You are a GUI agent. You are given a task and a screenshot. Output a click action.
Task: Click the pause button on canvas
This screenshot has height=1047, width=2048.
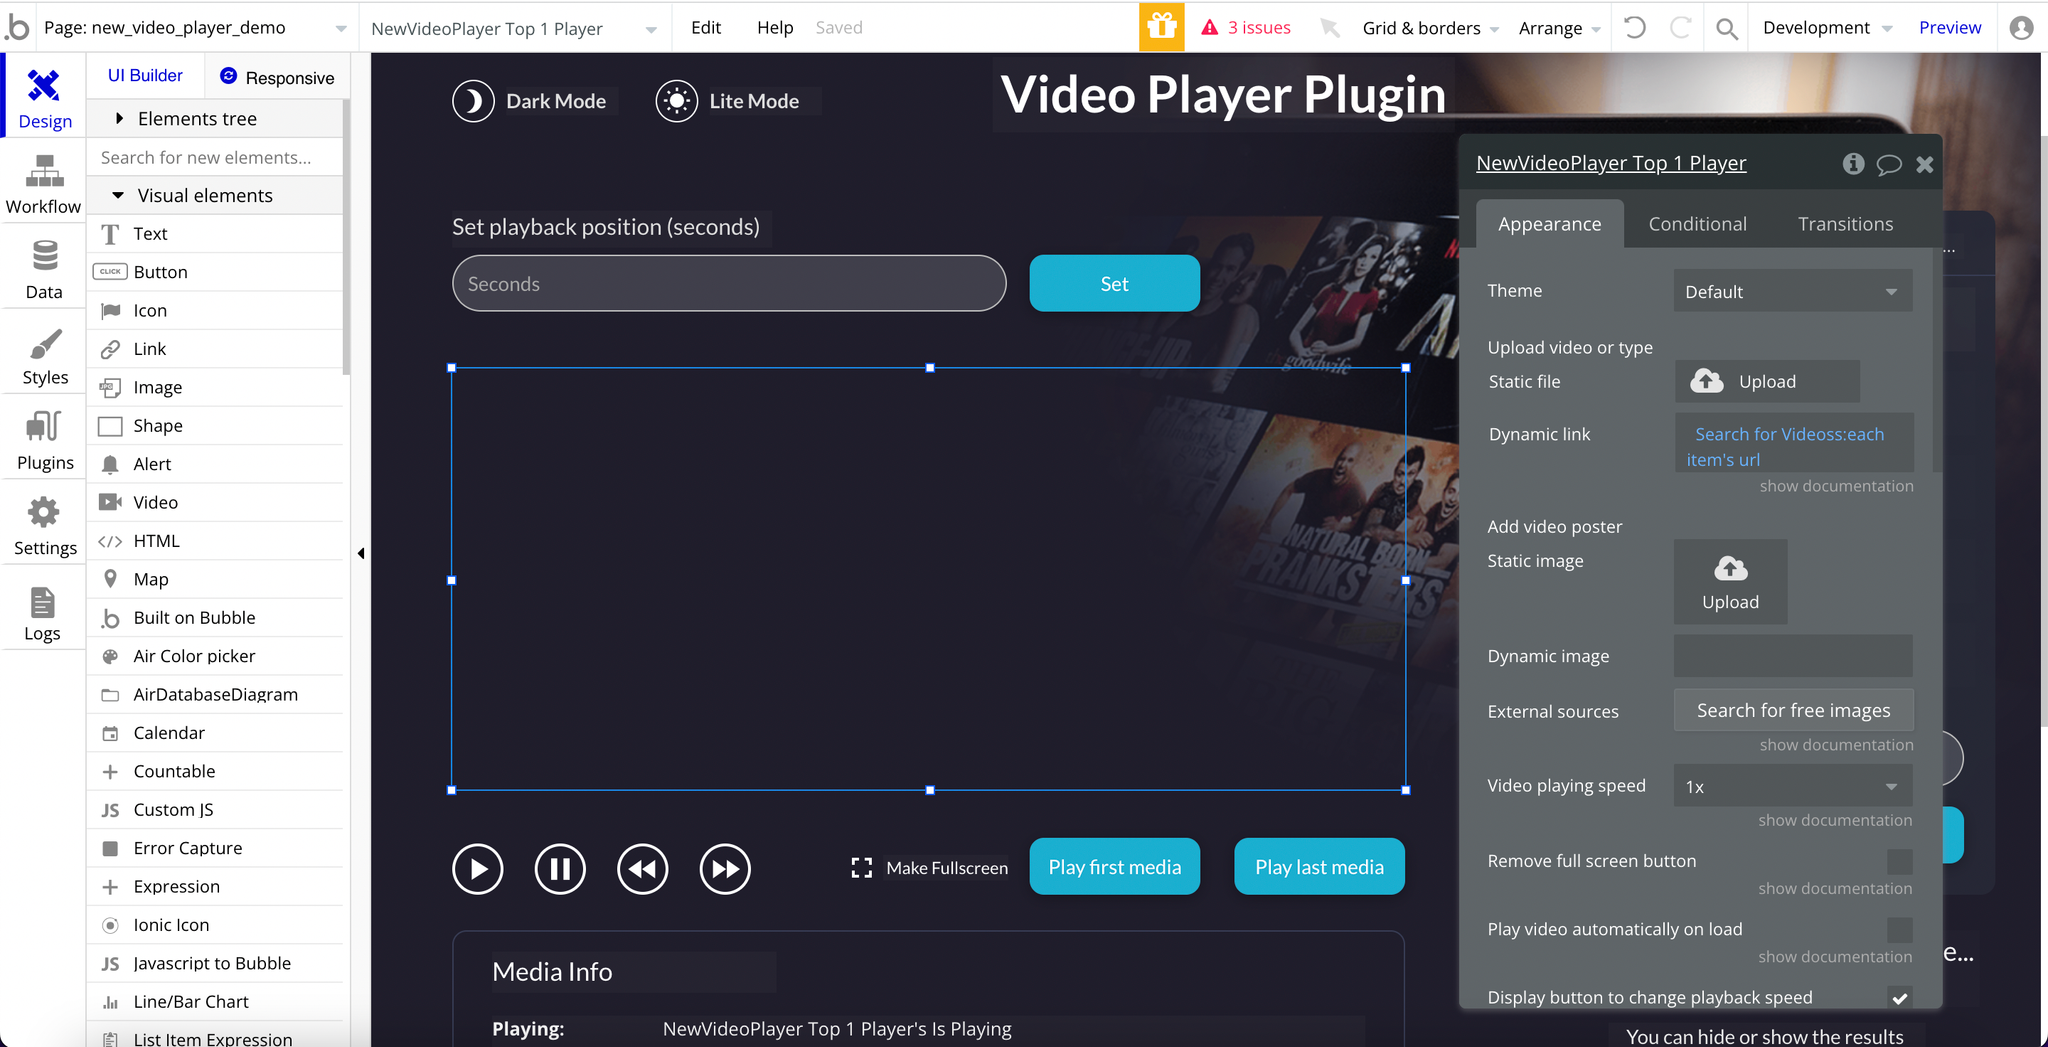click(x=560, y=869)
